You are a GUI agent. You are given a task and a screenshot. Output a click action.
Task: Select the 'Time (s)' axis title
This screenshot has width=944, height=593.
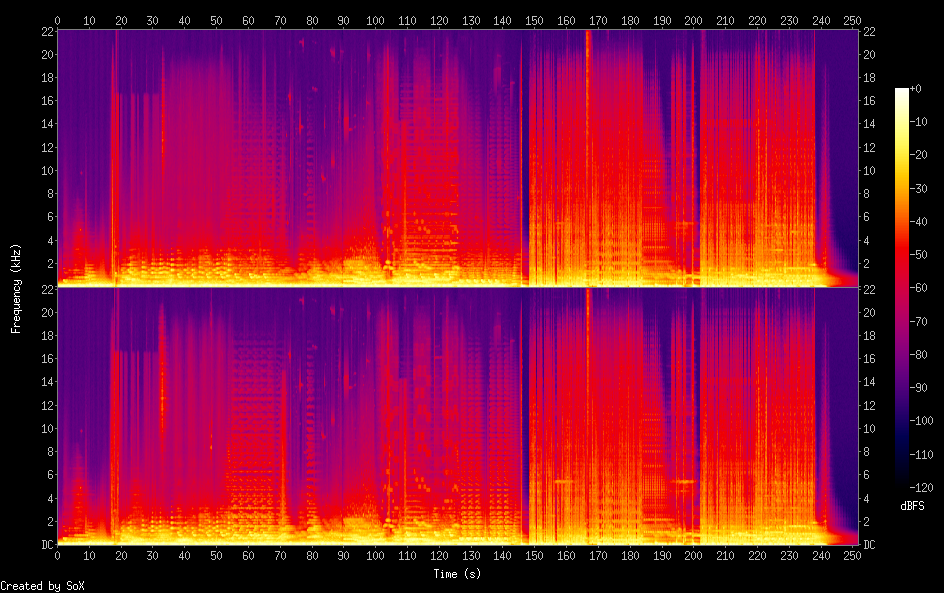point(458,574)
